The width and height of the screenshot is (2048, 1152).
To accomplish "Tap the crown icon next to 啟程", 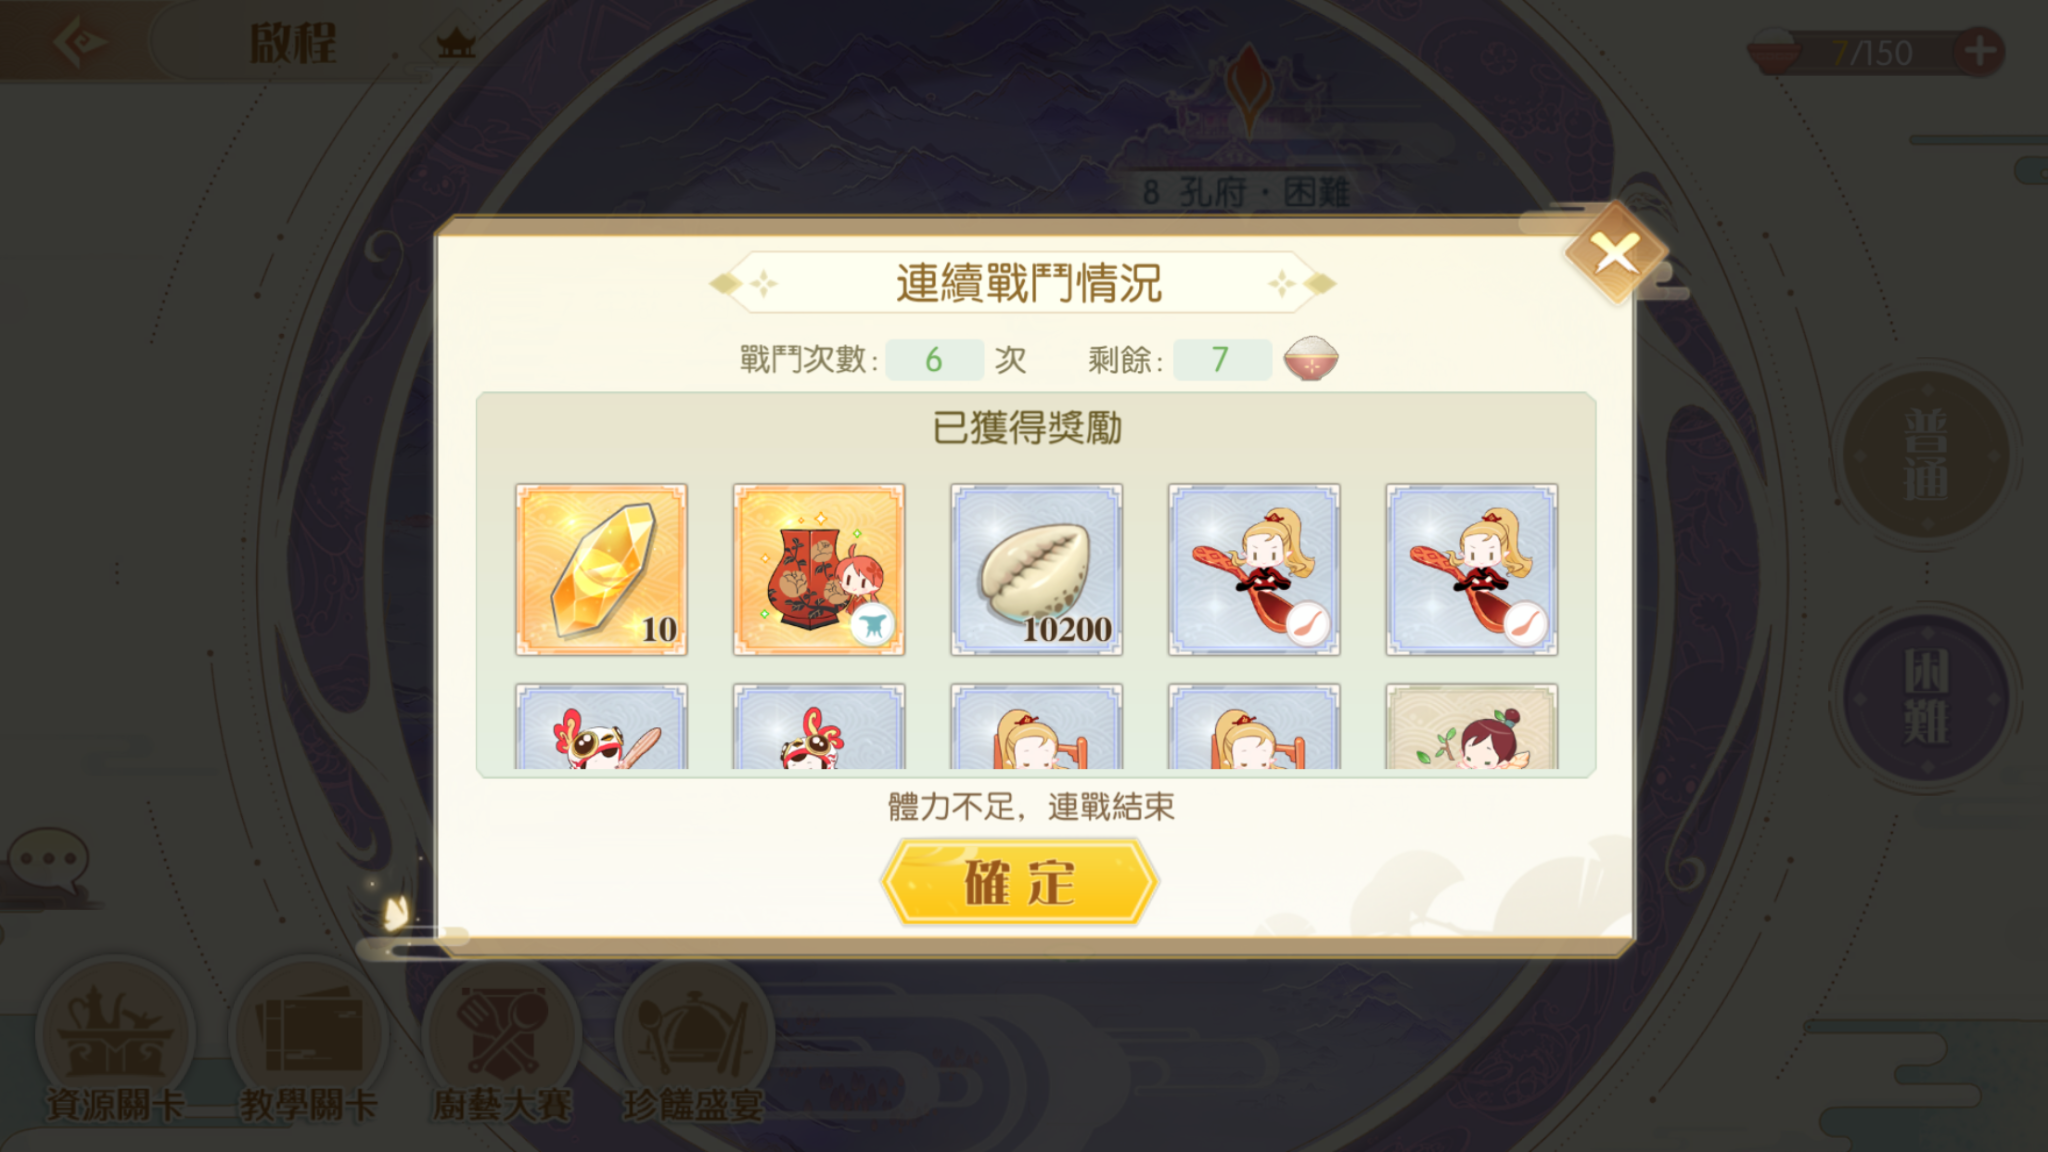I will (456, 43).
